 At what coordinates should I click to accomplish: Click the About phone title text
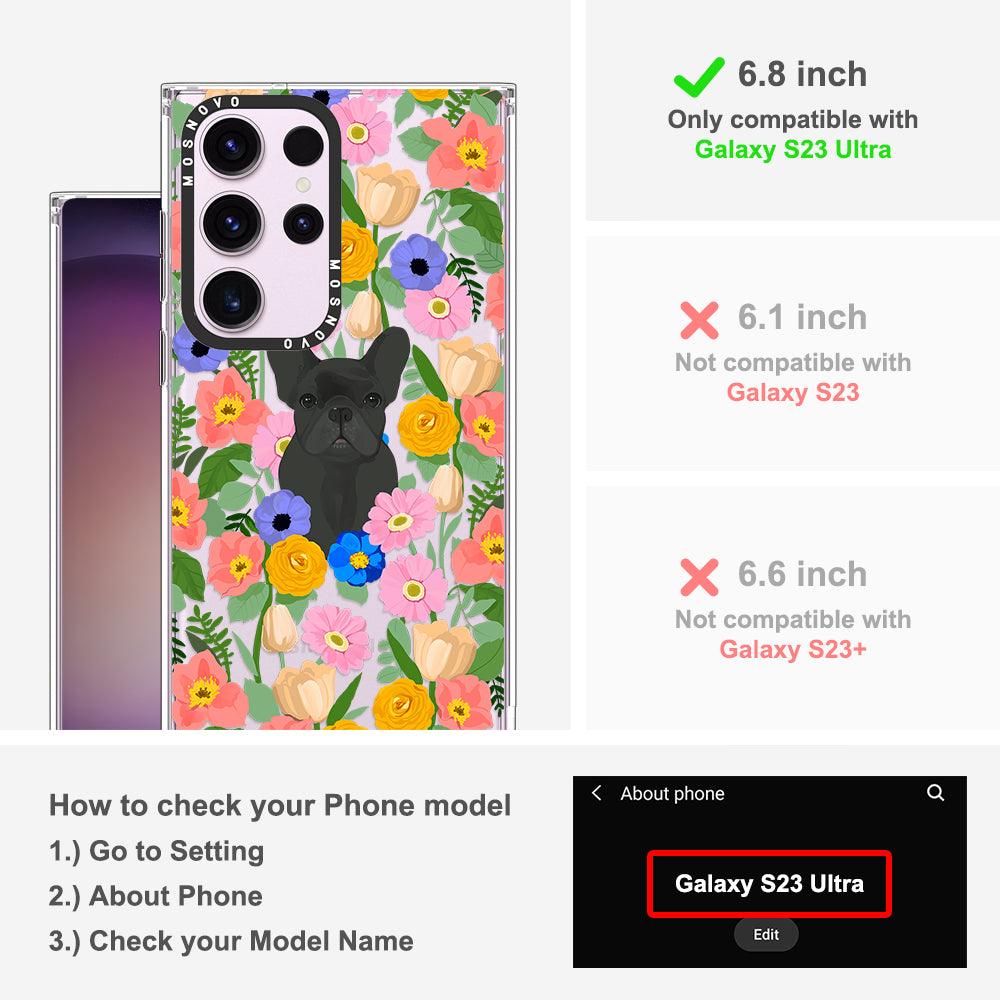pyautogui.click(x=672, y=793)
